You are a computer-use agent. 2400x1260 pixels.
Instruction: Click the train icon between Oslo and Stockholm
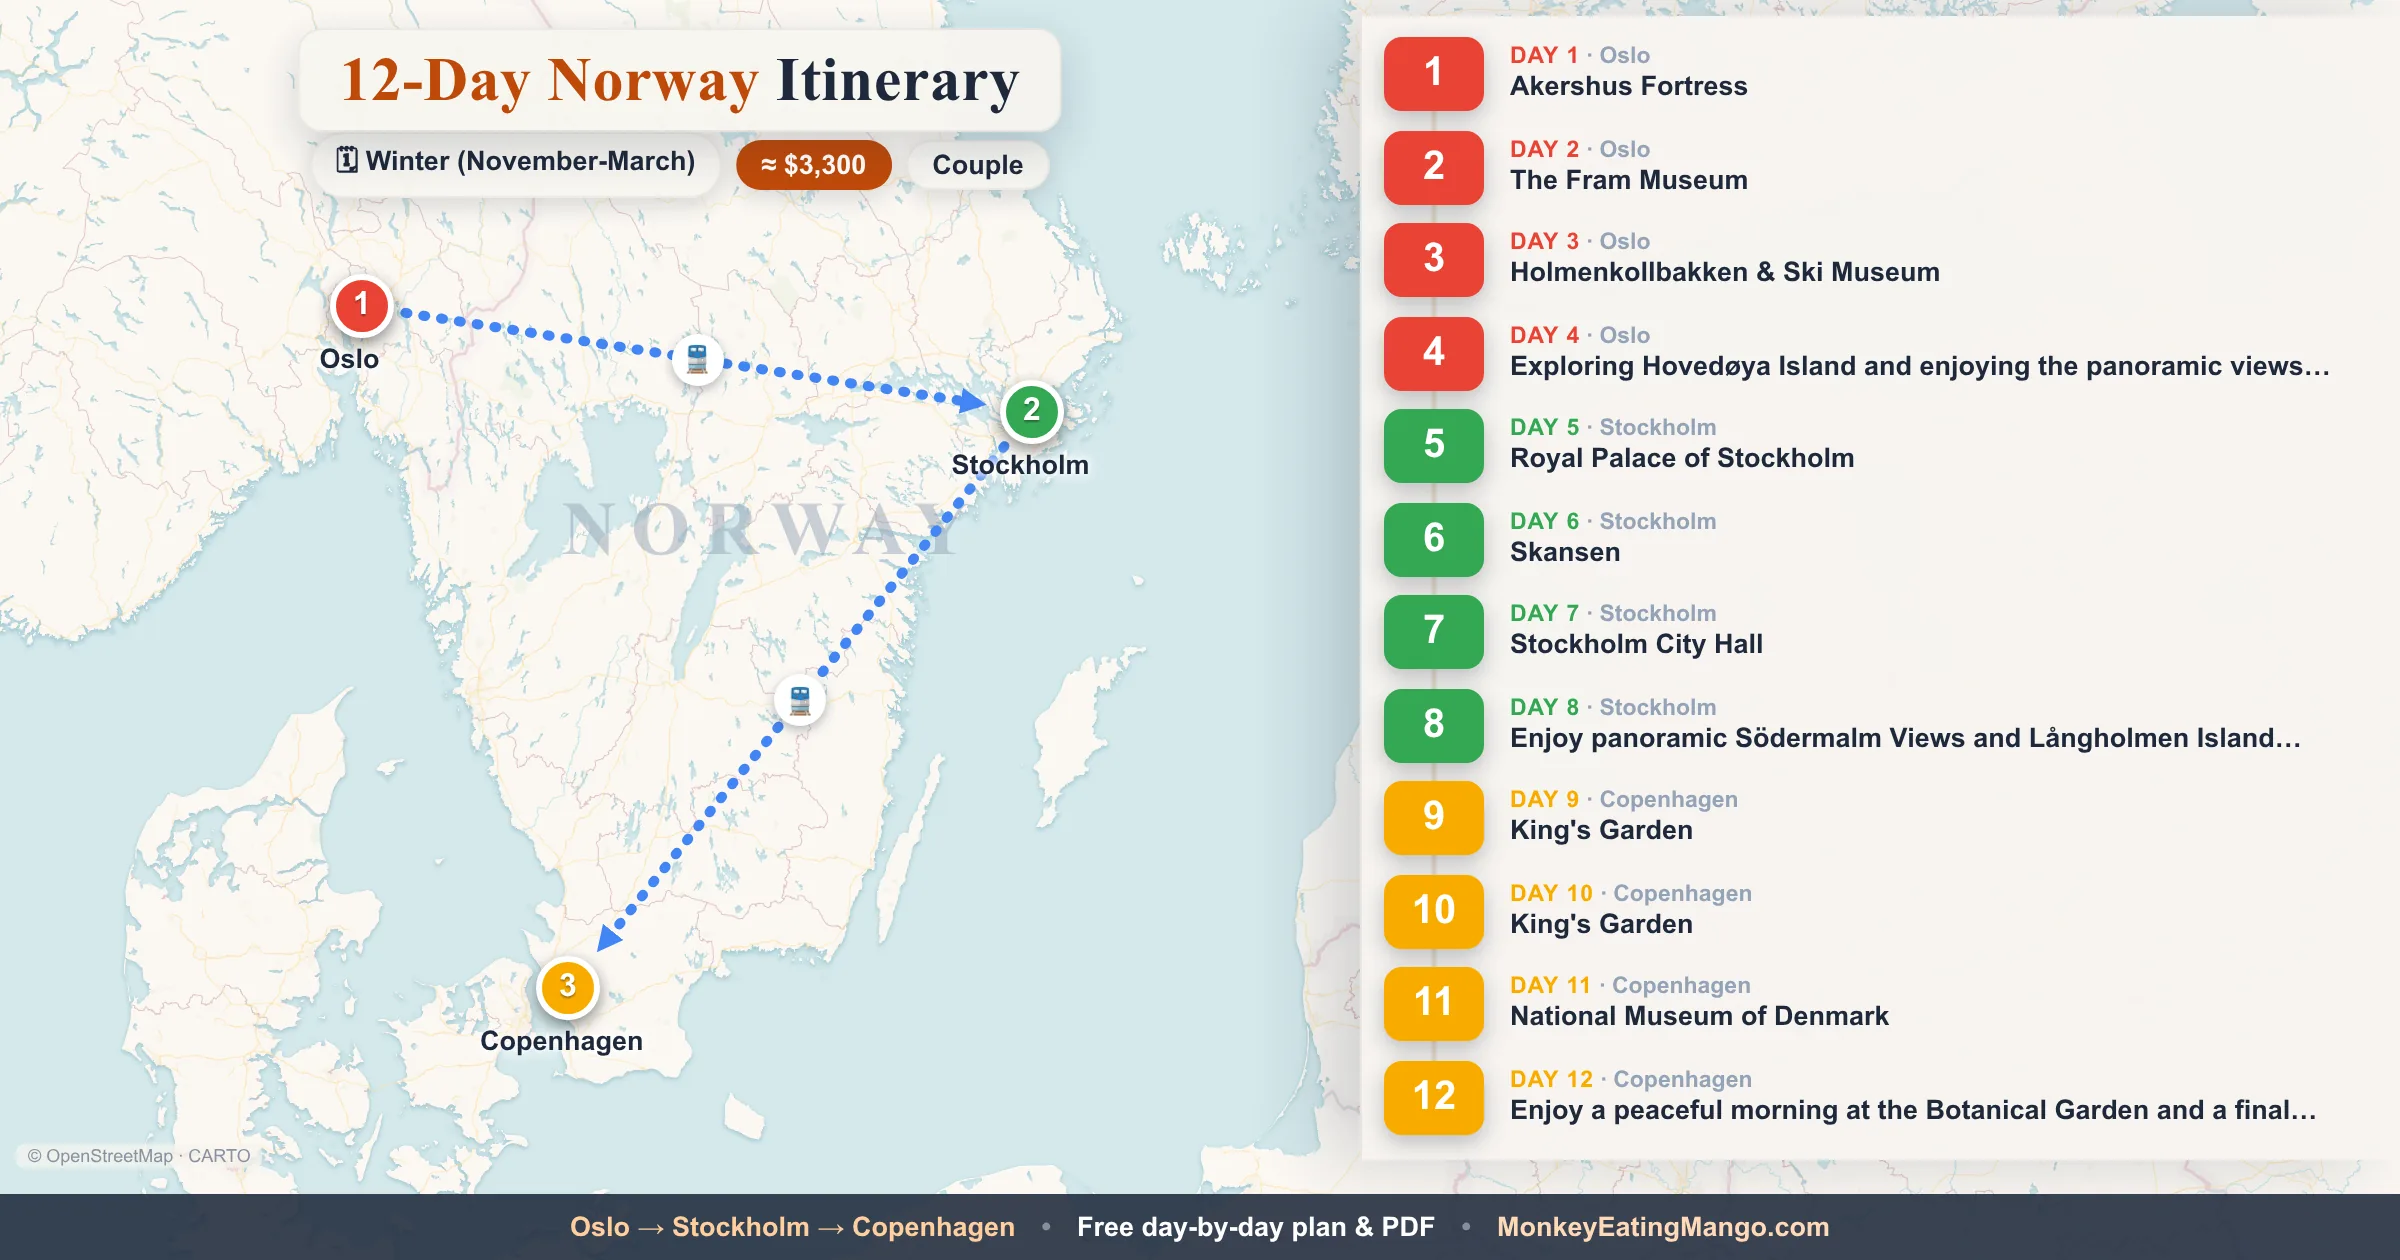point(697,358)
